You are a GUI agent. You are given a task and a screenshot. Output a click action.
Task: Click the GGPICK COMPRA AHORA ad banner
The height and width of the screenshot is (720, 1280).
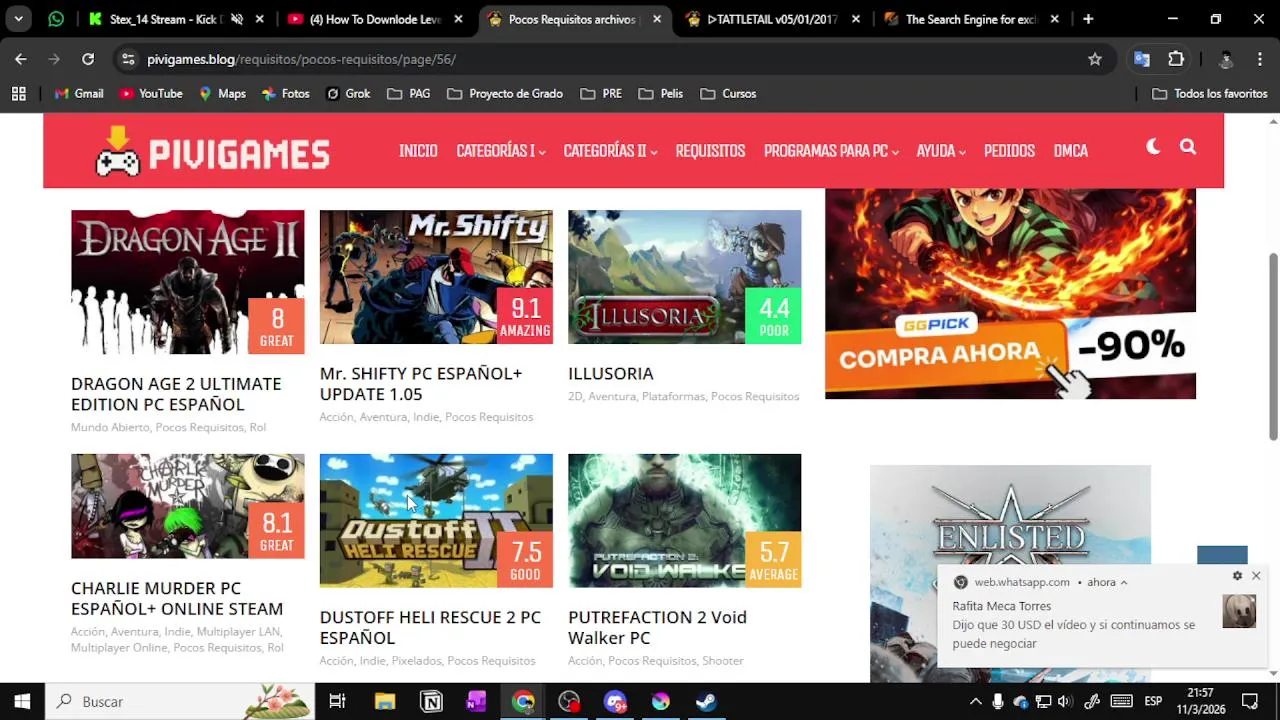(1010, 294)
